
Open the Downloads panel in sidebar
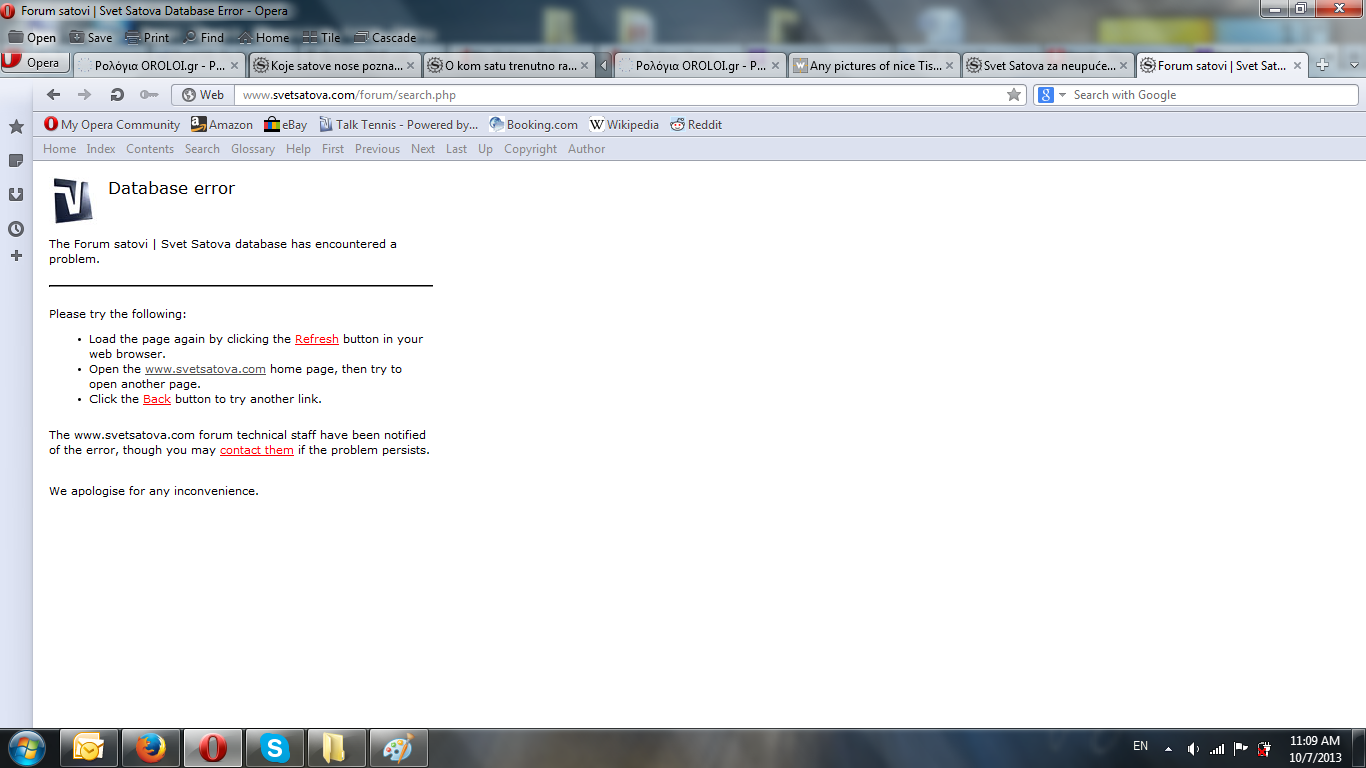point(16,195)
